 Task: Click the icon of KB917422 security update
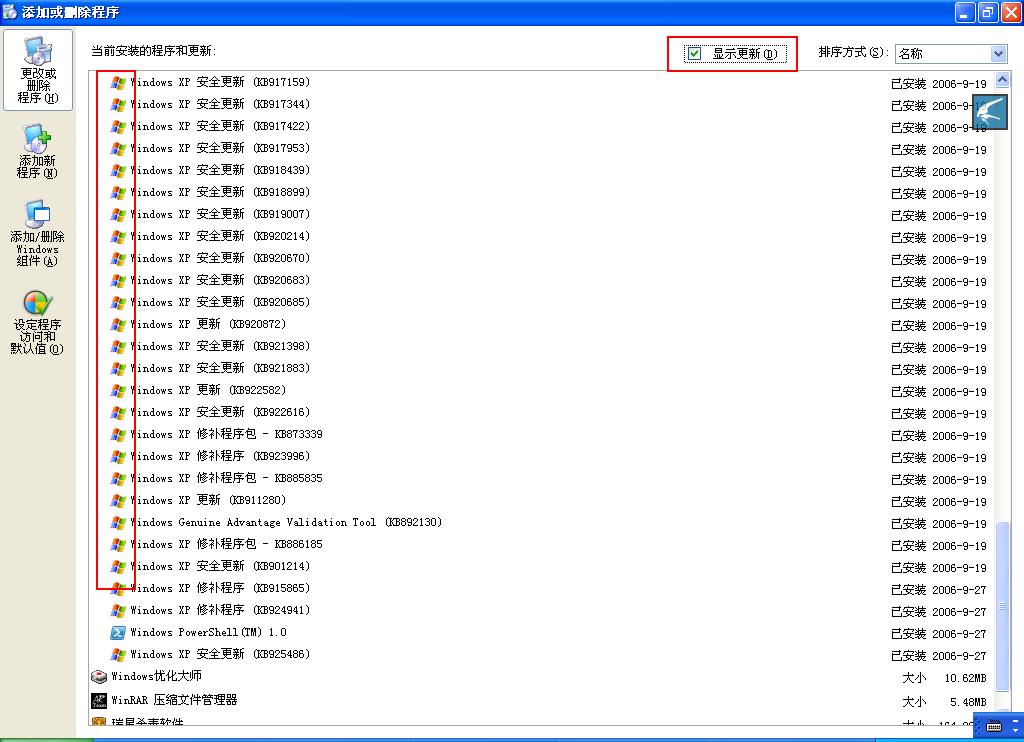(118, 127)
